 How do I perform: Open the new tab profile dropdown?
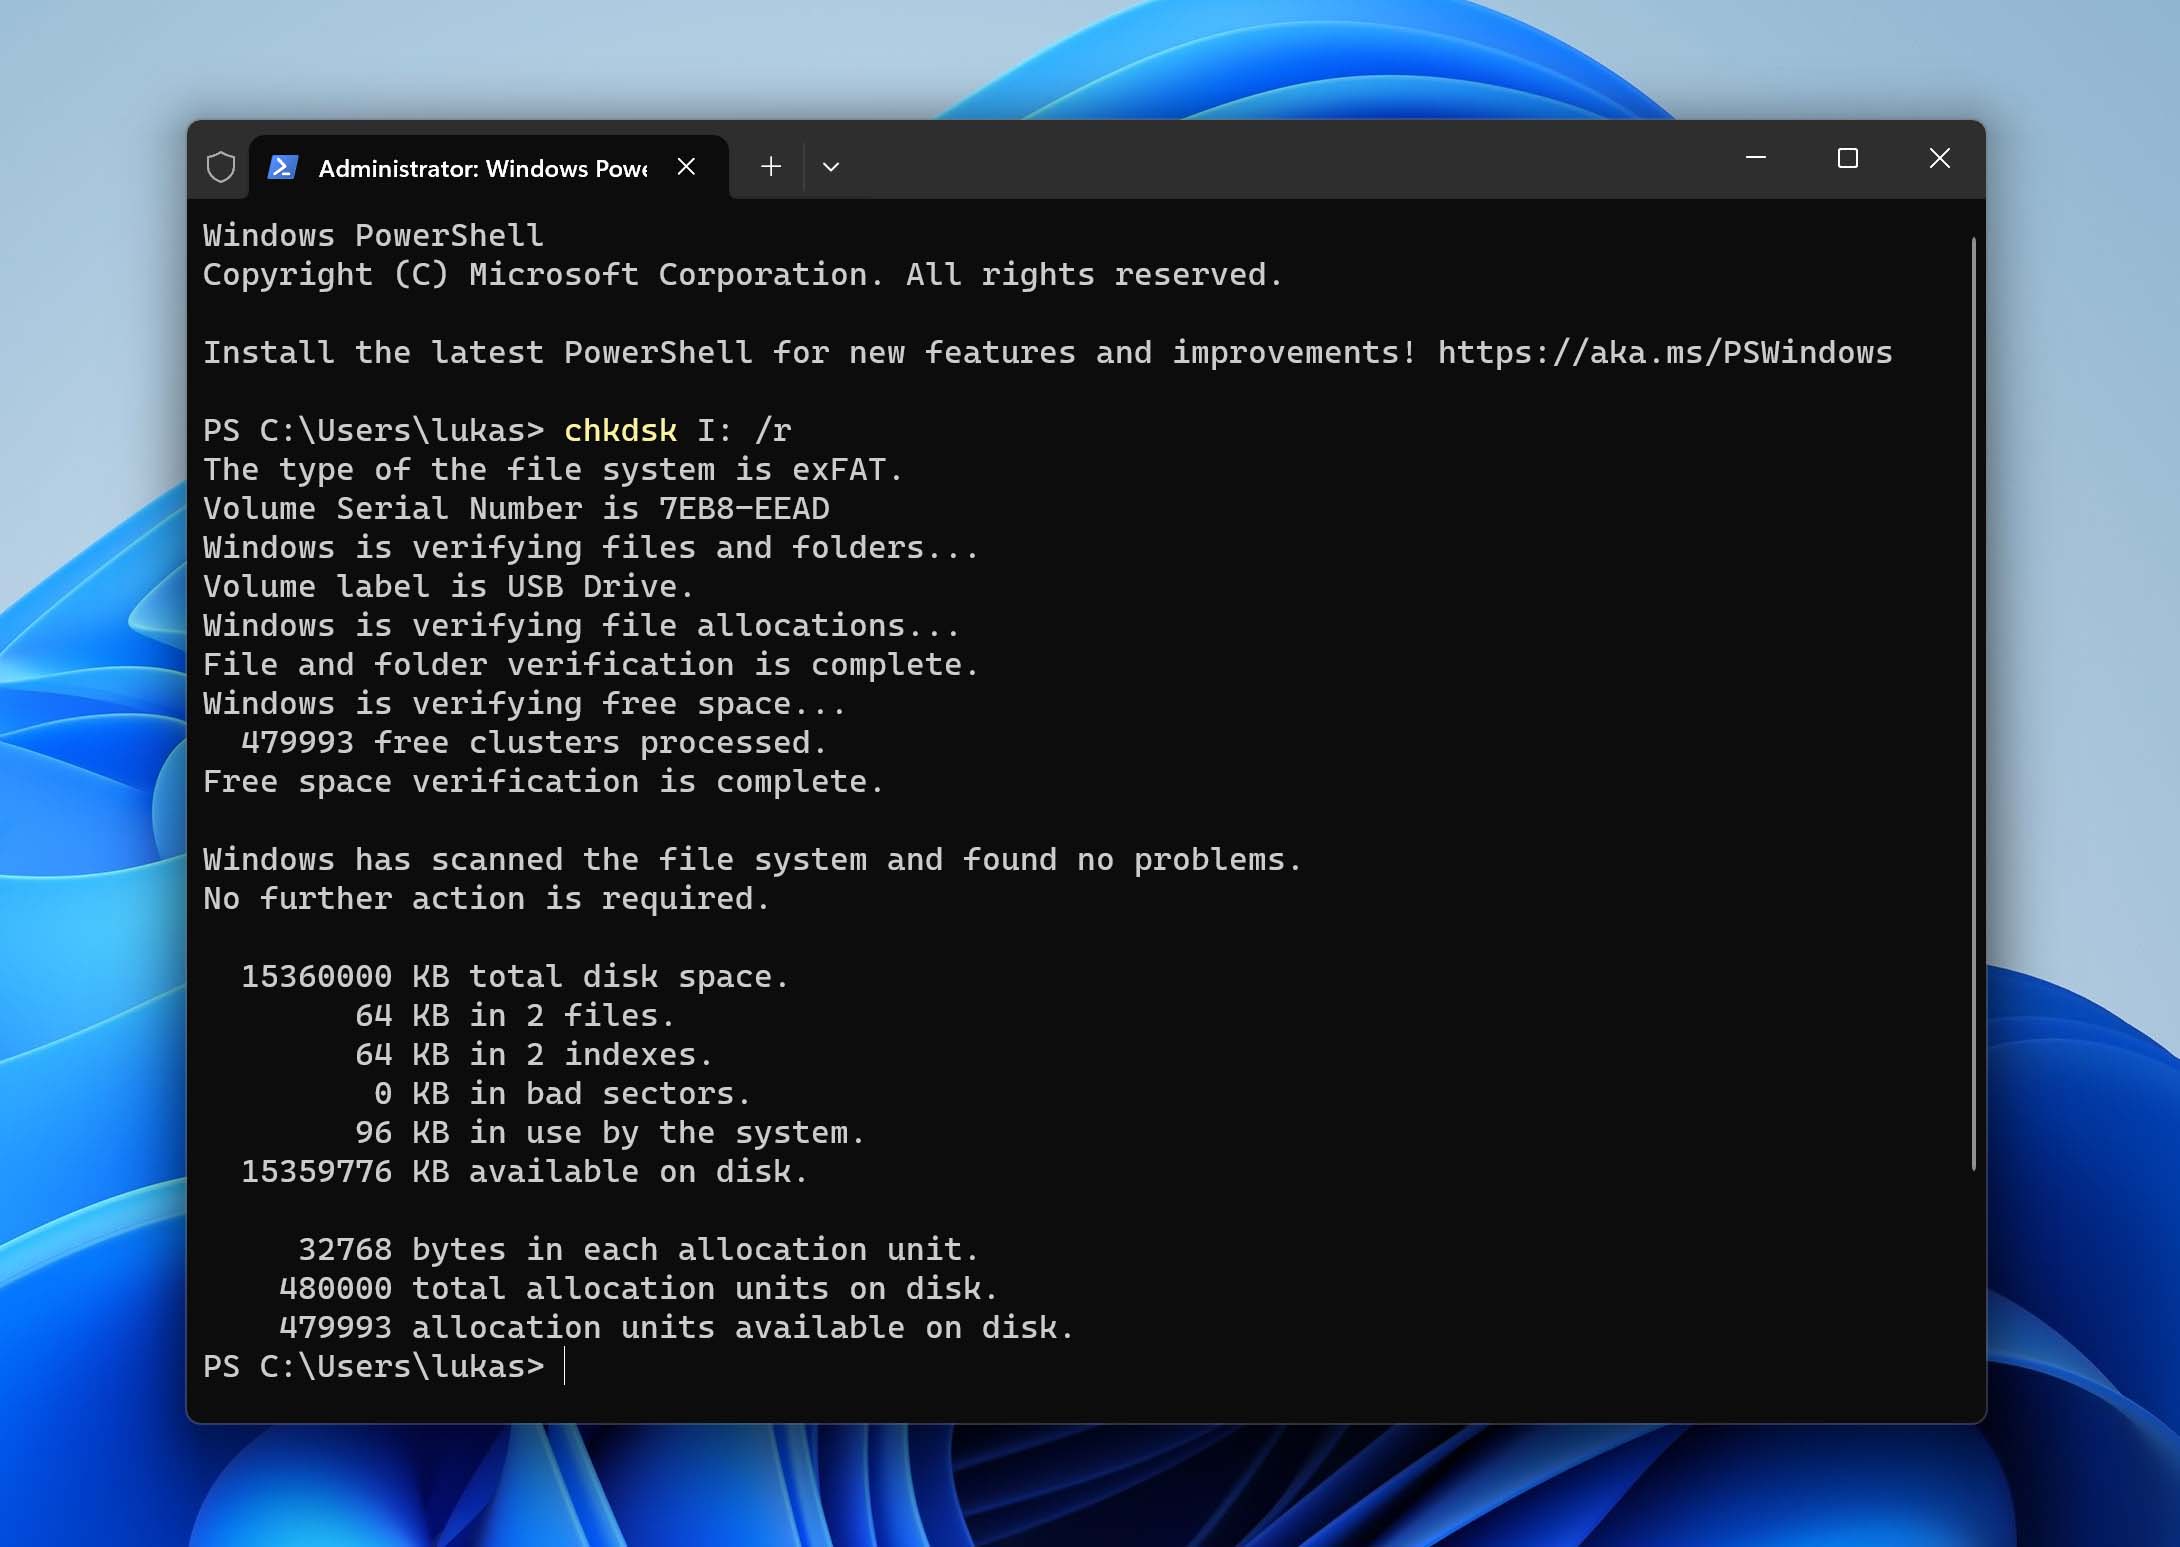point(831,167)
